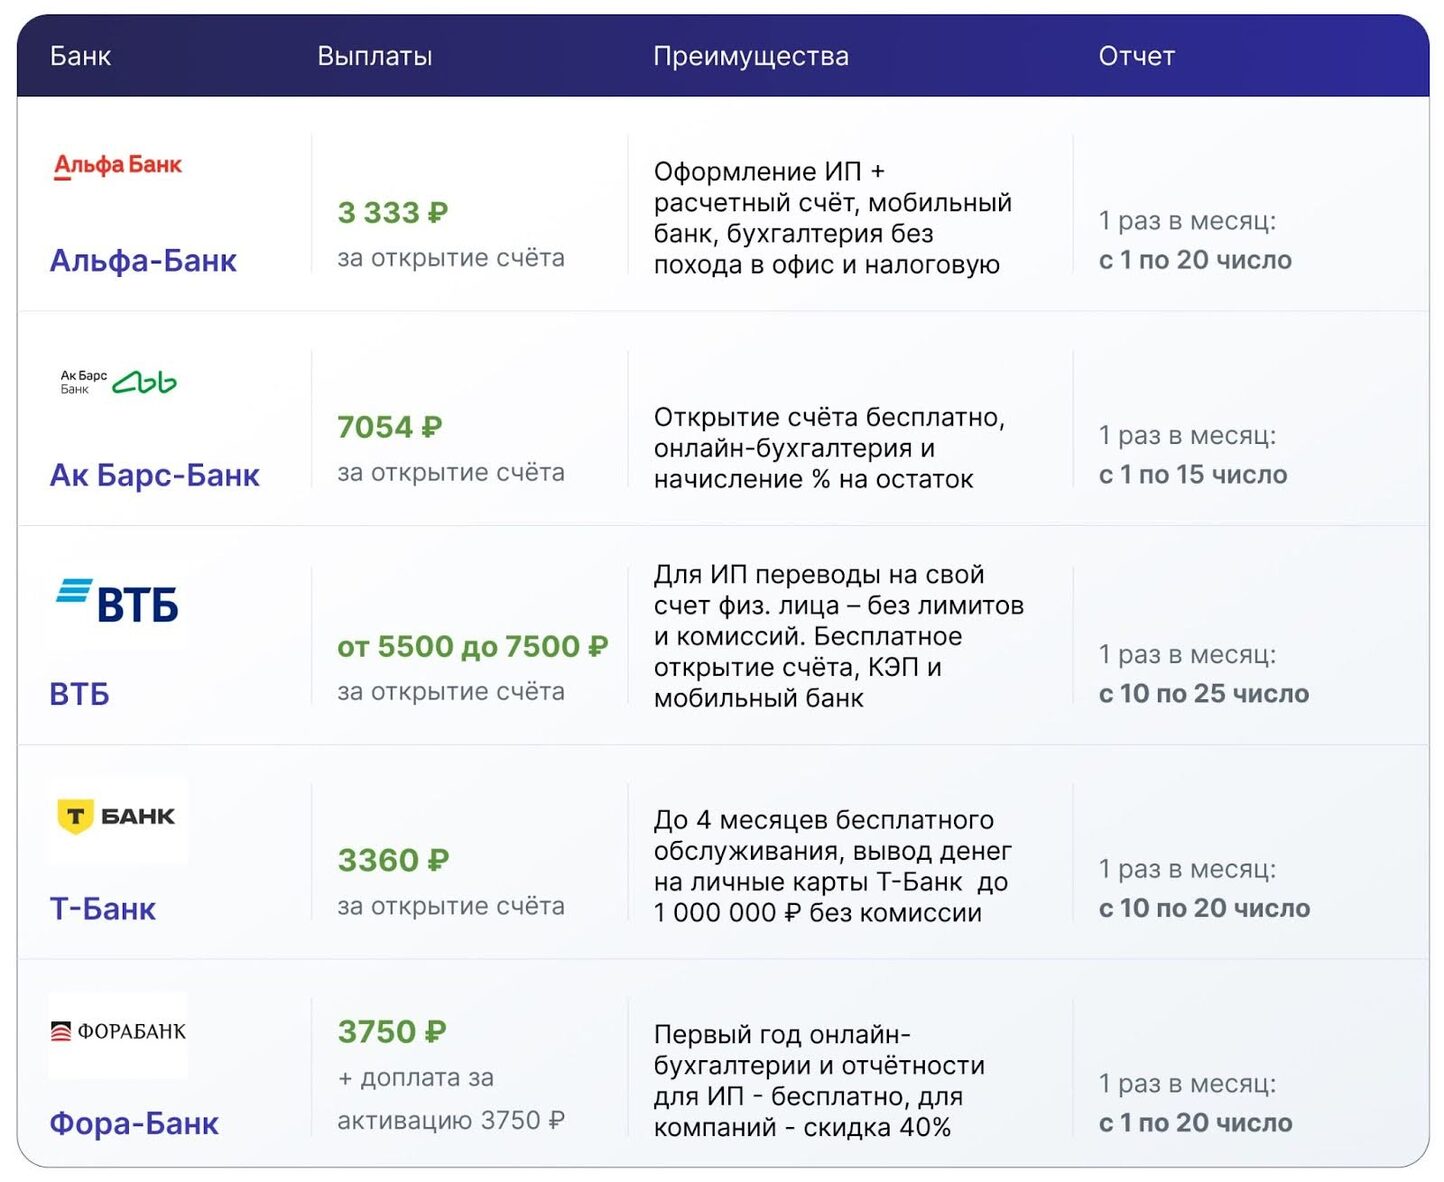Select the 3750 ₽ Fora-Bank payout
This screenshot has width=1444, height=1182.
tap(392, 1032)
